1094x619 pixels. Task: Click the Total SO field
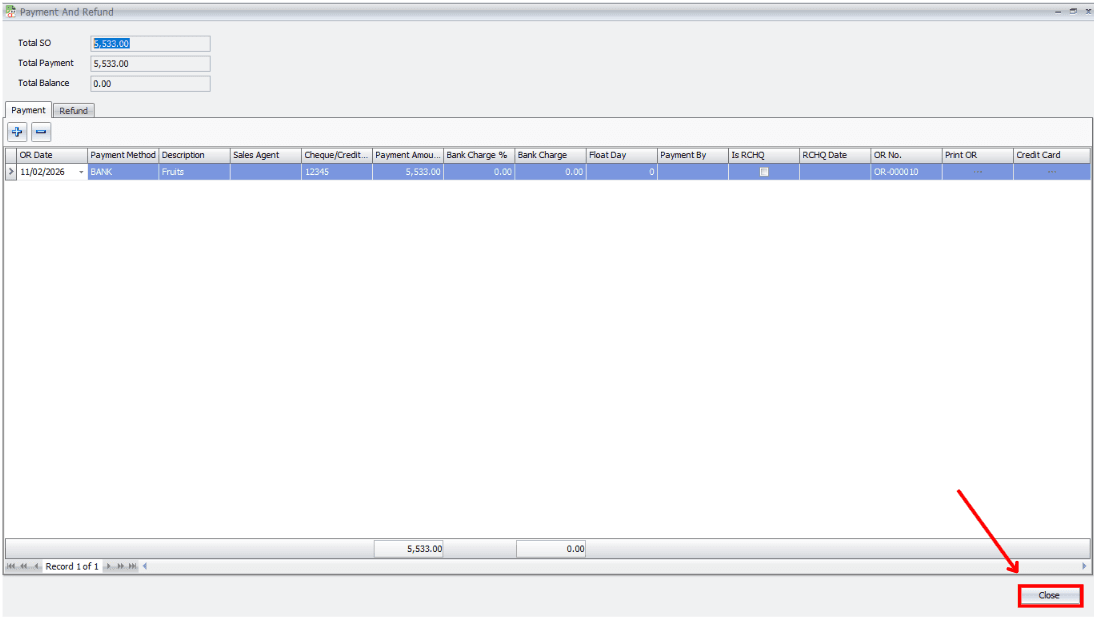pos(150,43)
